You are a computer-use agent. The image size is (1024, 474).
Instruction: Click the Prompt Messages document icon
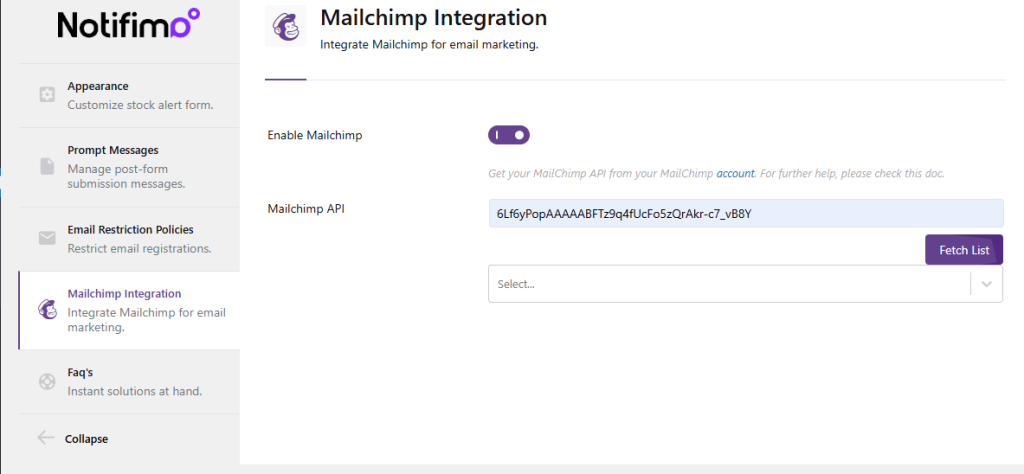47,166
